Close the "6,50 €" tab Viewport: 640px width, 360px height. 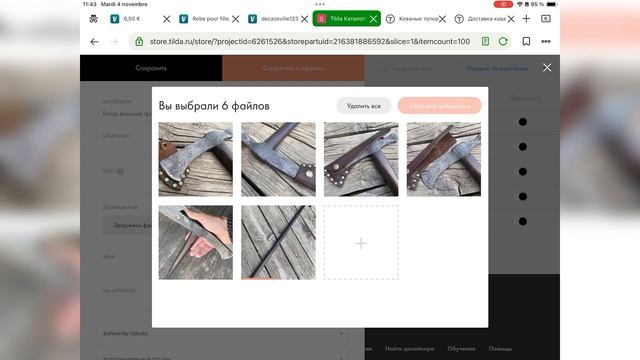coord(167,19)
